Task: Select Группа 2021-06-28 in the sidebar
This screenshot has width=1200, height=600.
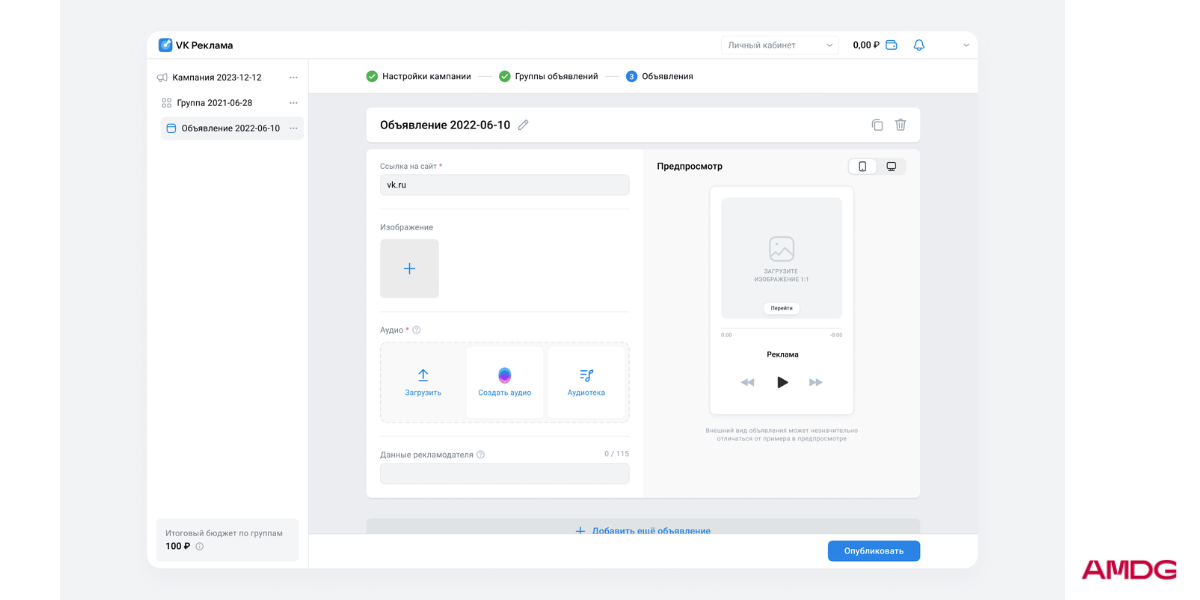Action: click(214, 103)
